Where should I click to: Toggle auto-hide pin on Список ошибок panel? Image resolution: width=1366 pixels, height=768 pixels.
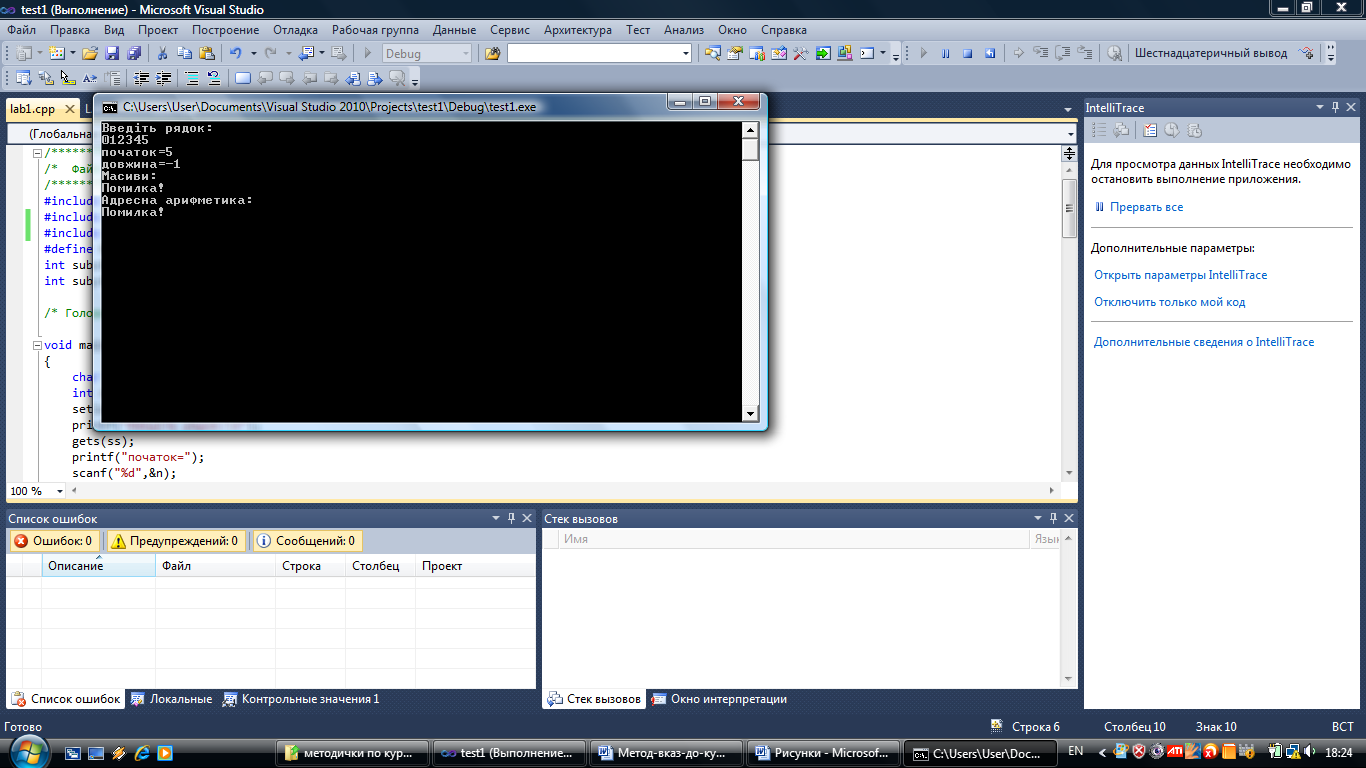click(511, 518)
